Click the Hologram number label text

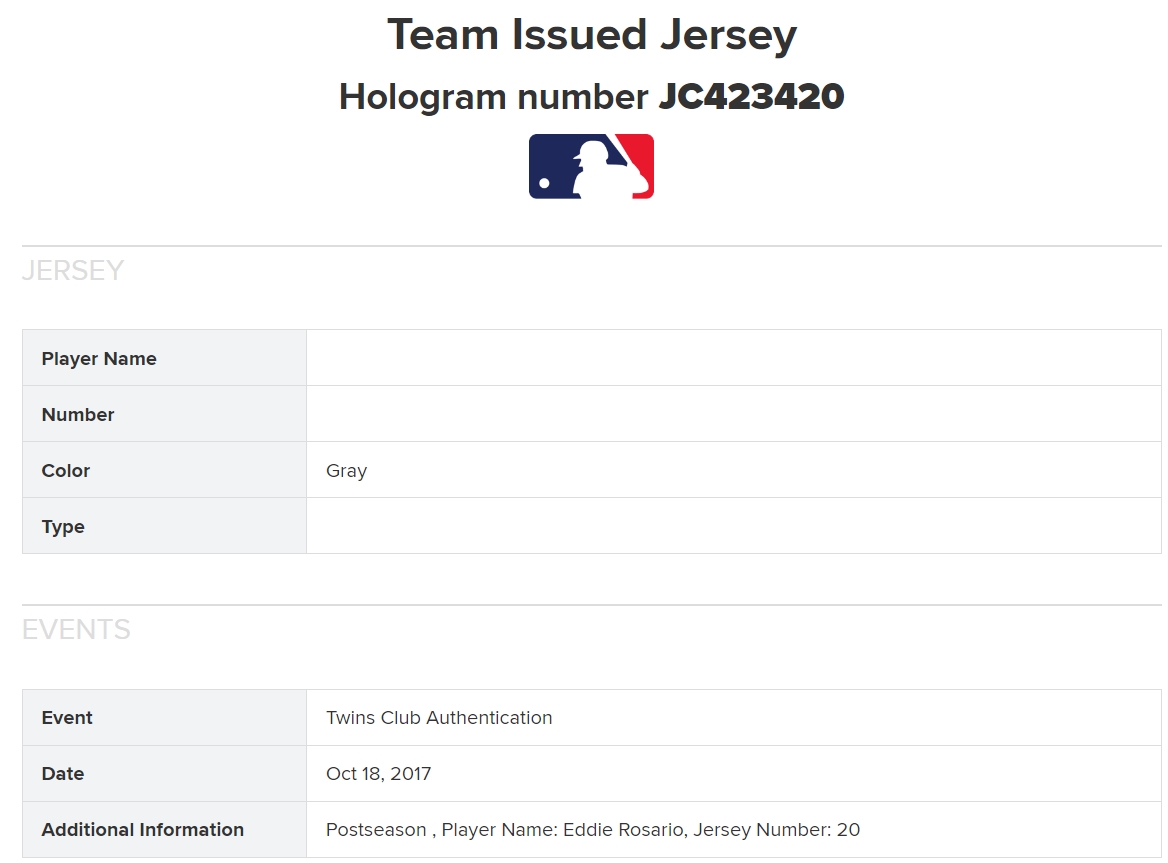point(494,97)
